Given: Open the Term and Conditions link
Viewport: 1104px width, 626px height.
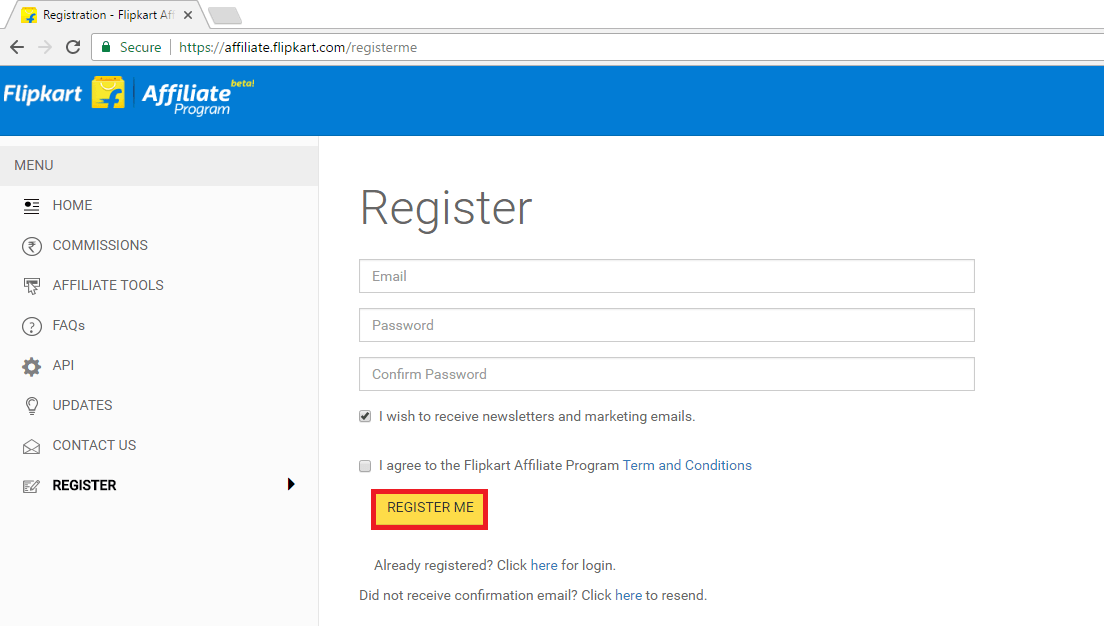Looking at the screenshot, I should [686, 465].
